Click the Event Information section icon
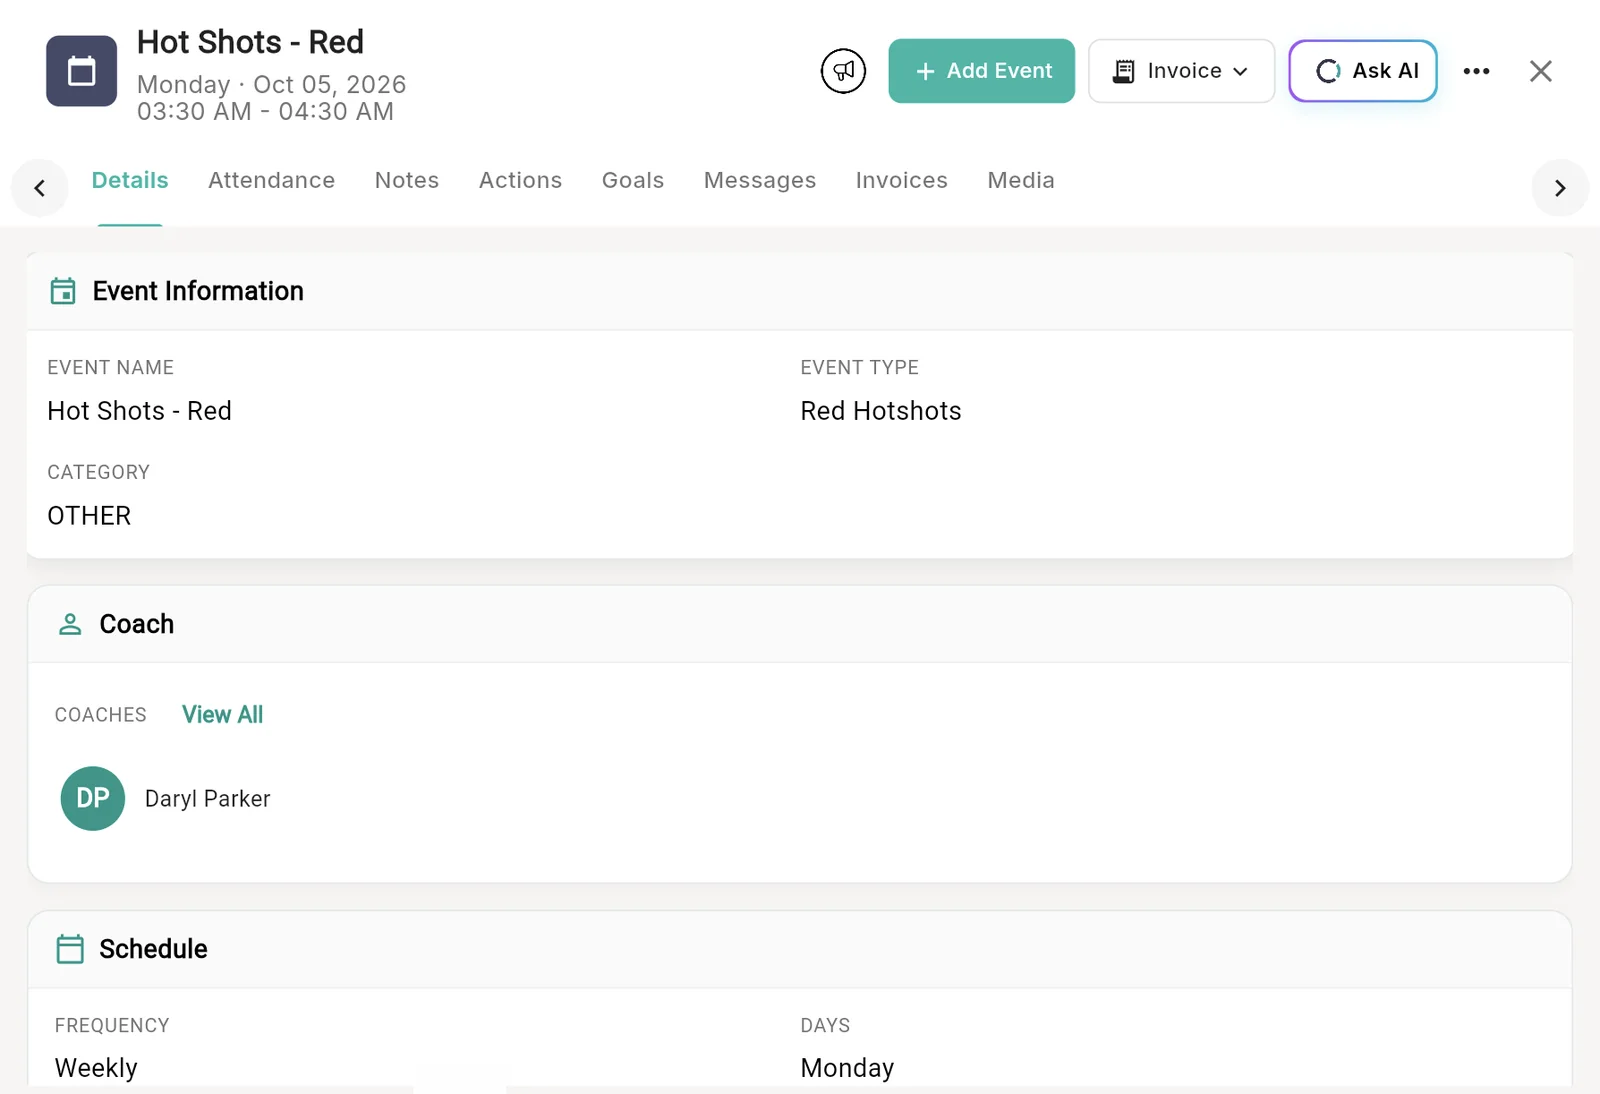The width and height of the screenshot is (1600, 1094). point(63,291)
